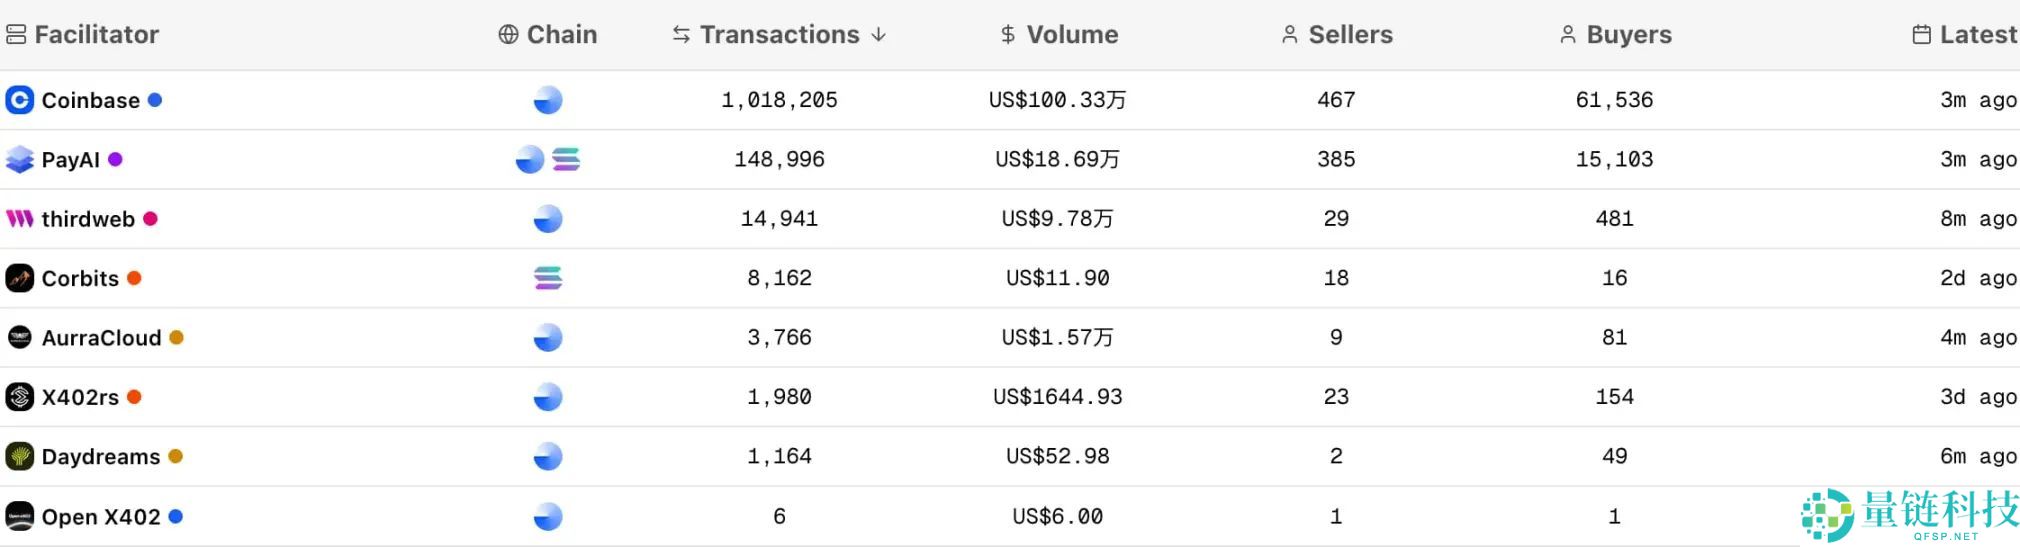Click the AurraCloud logo icon

tap(19, 338)
